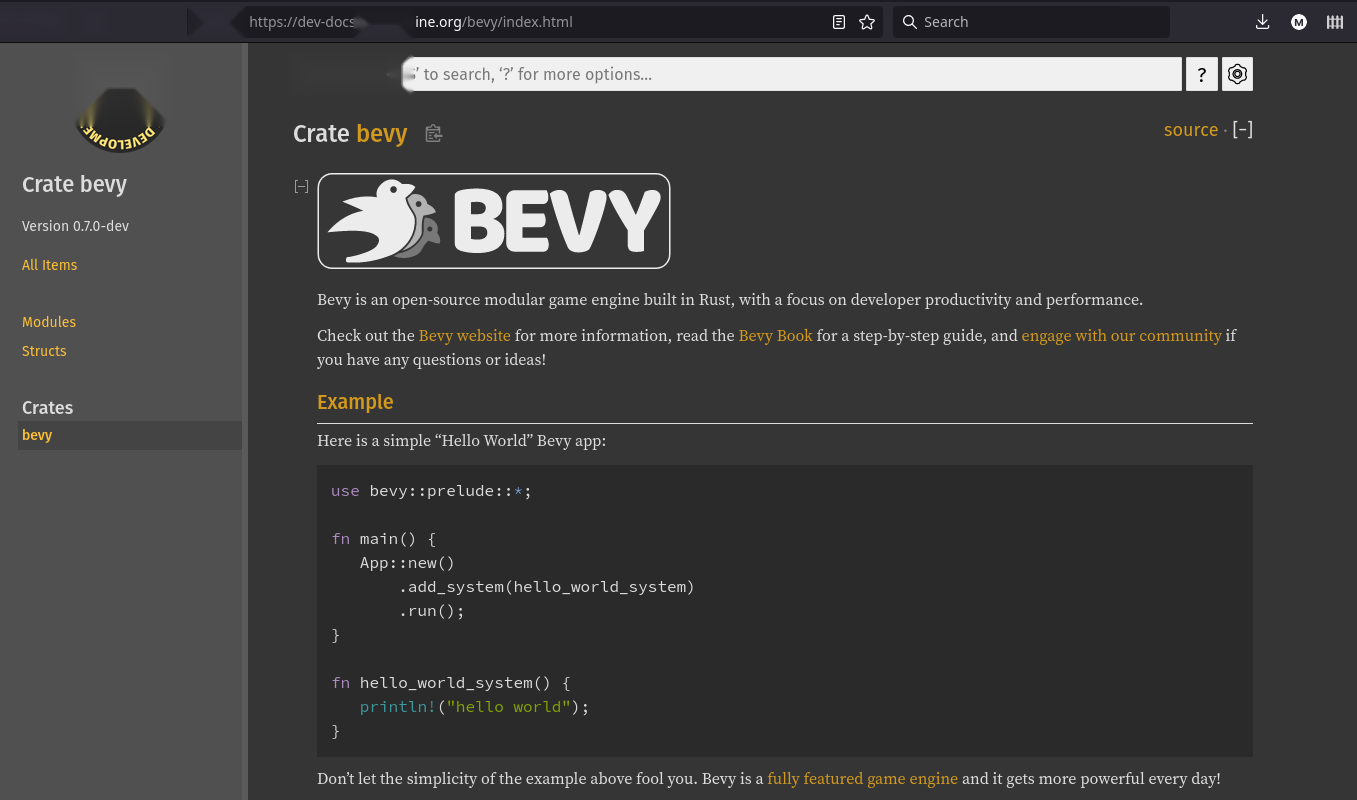Click the orange 'bevy' name in the page title
This screenshot has width=1357, height=800.
[x=382, y=134]
